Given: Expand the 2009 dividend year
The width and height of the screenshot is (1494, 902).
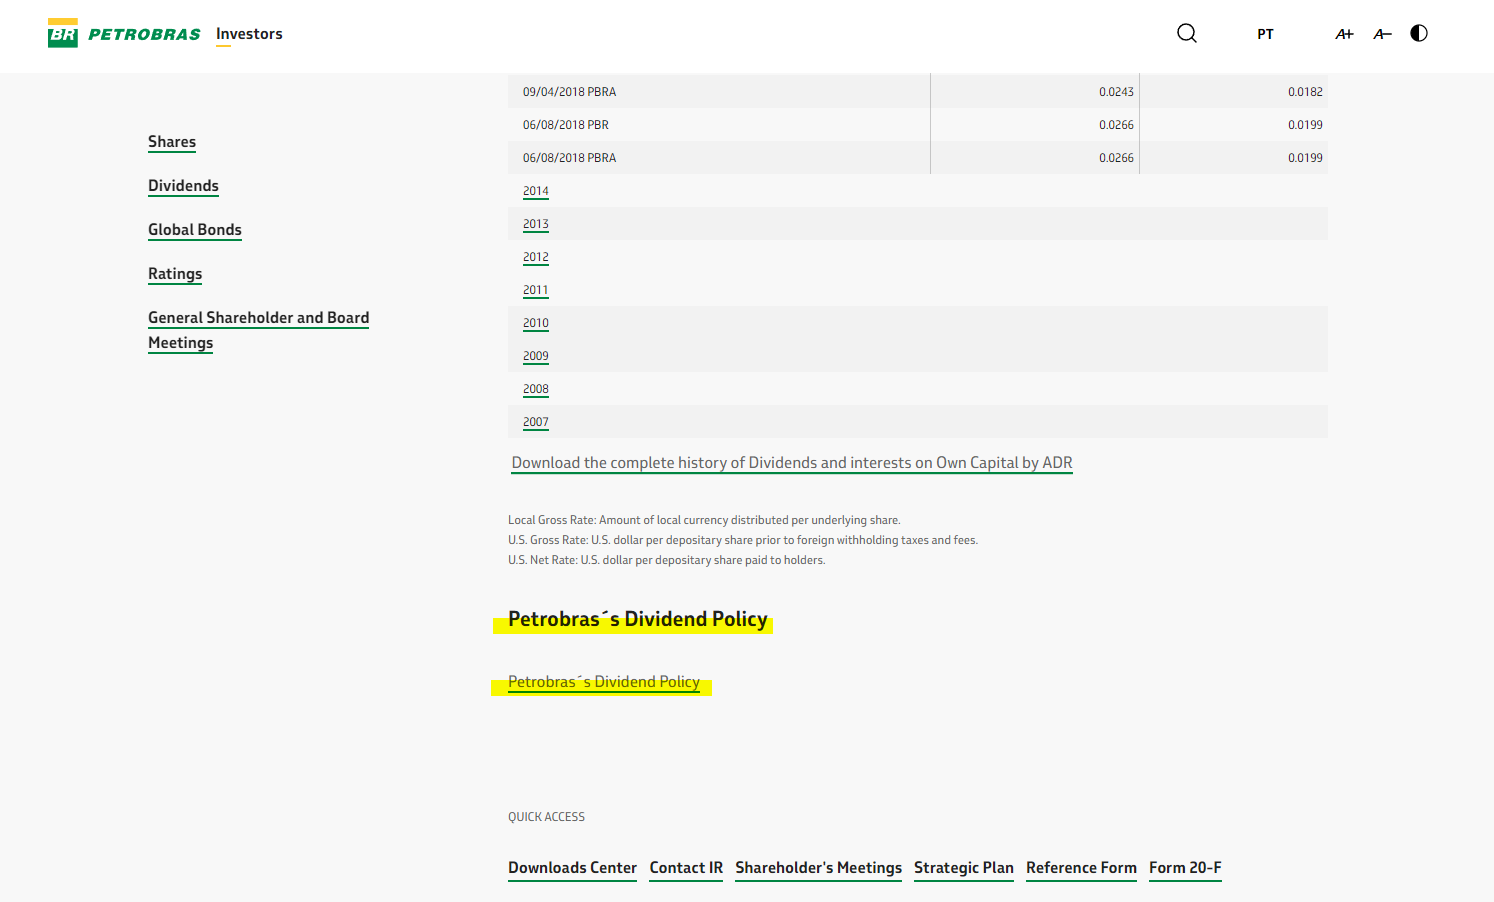Looking at the screenshot, I should click(536, 356).
